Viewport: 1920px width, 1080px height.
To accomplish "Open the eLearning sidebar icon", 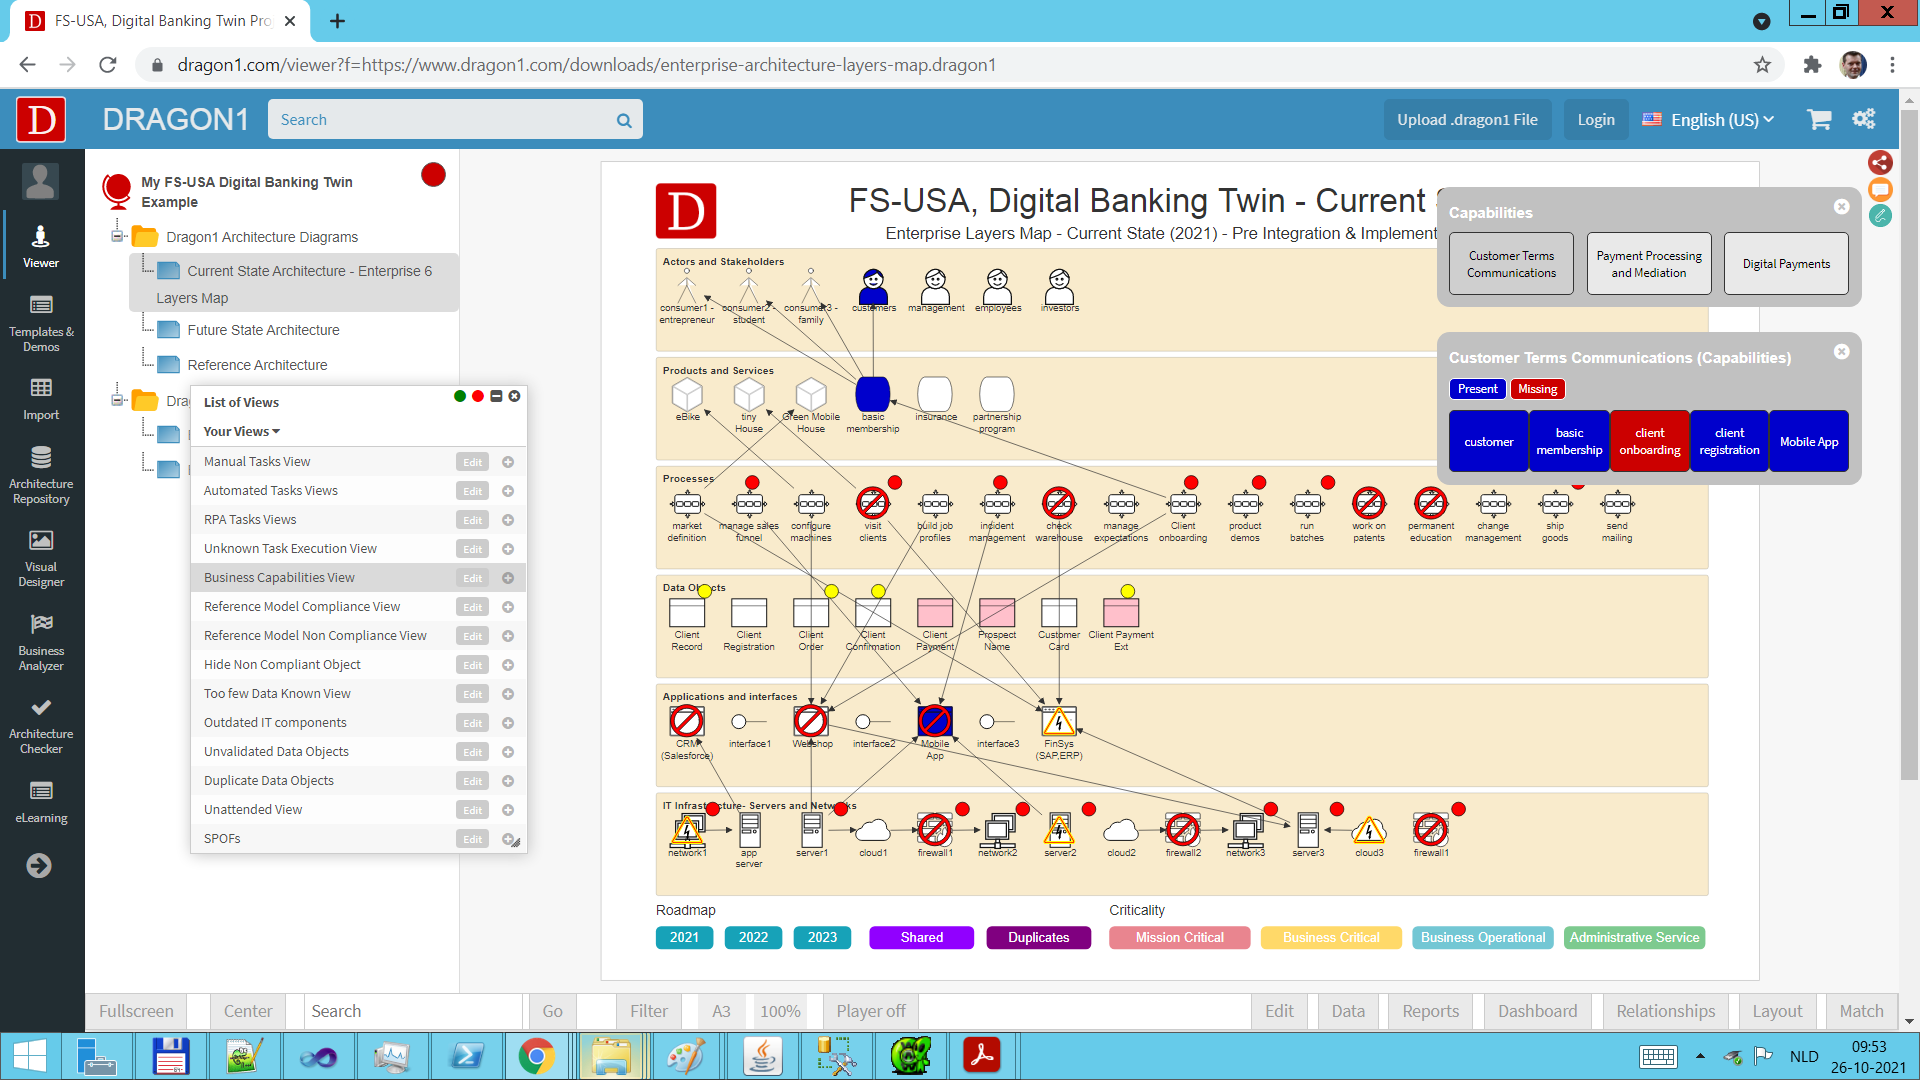I will coord(41,802).
